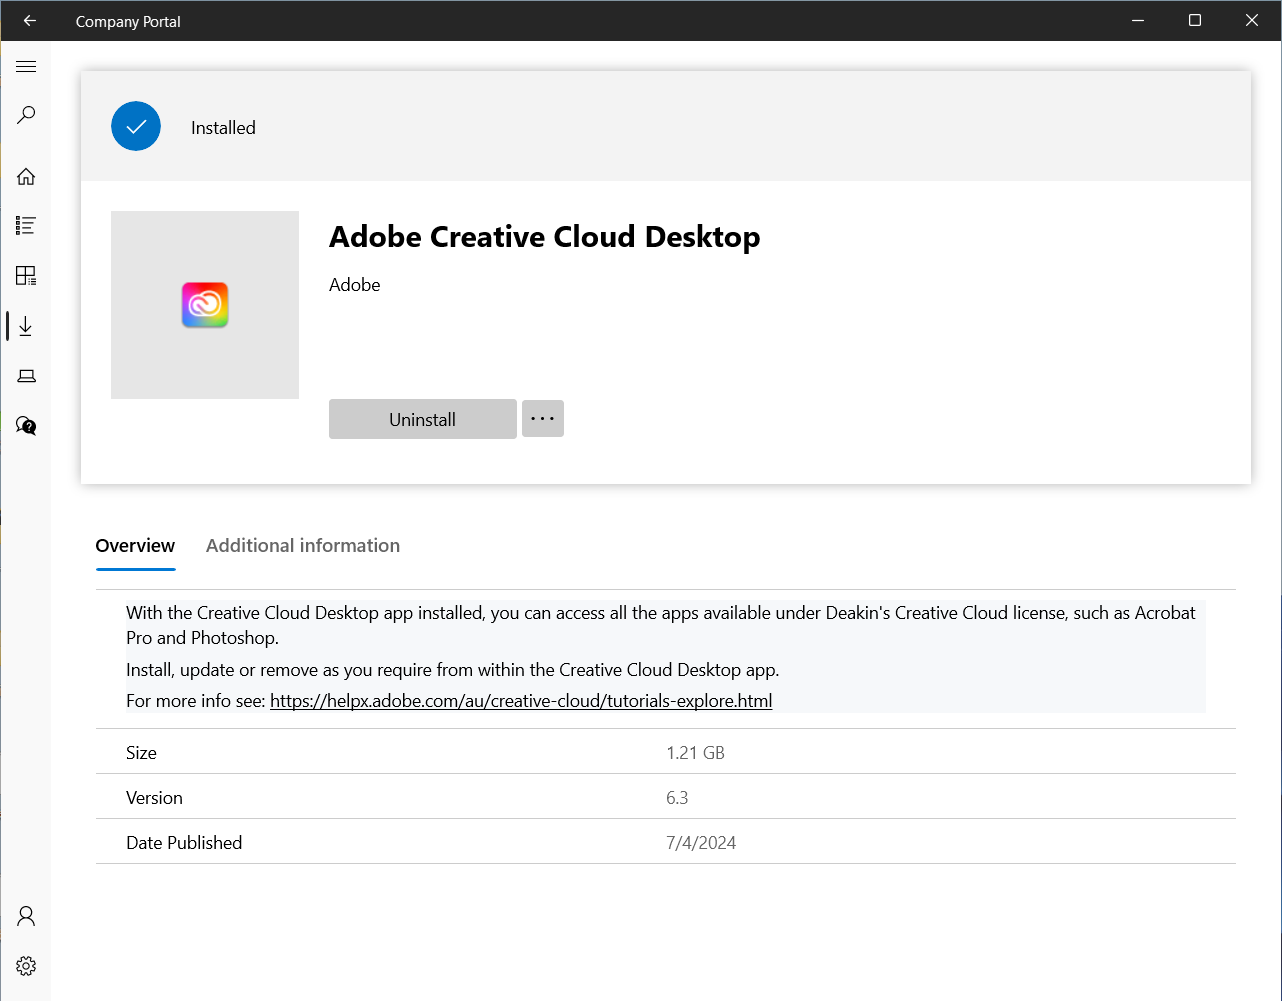The height and width of the screenshot is (1001, 1282).
Task: Open Settings gear in sidebar
Action: coord(26,966)
